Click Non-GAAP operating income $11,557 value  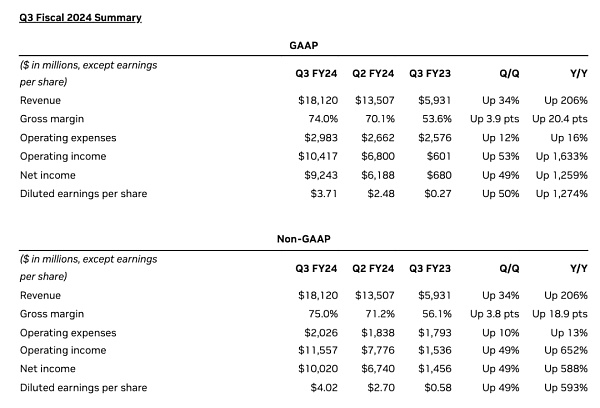point(319,350)
